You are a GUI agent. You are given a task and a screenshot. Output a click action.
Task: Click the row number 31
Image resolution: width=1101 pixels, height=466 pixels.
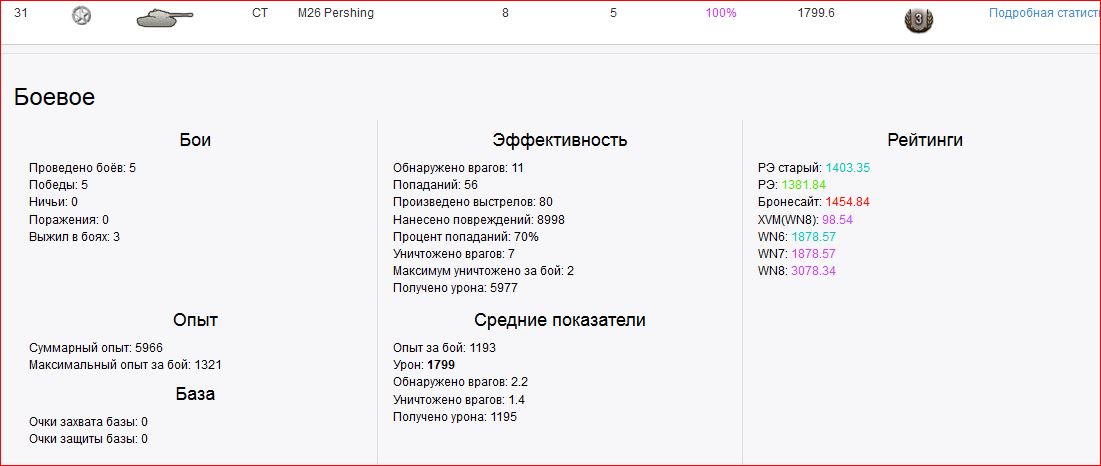tap(21, 13)
